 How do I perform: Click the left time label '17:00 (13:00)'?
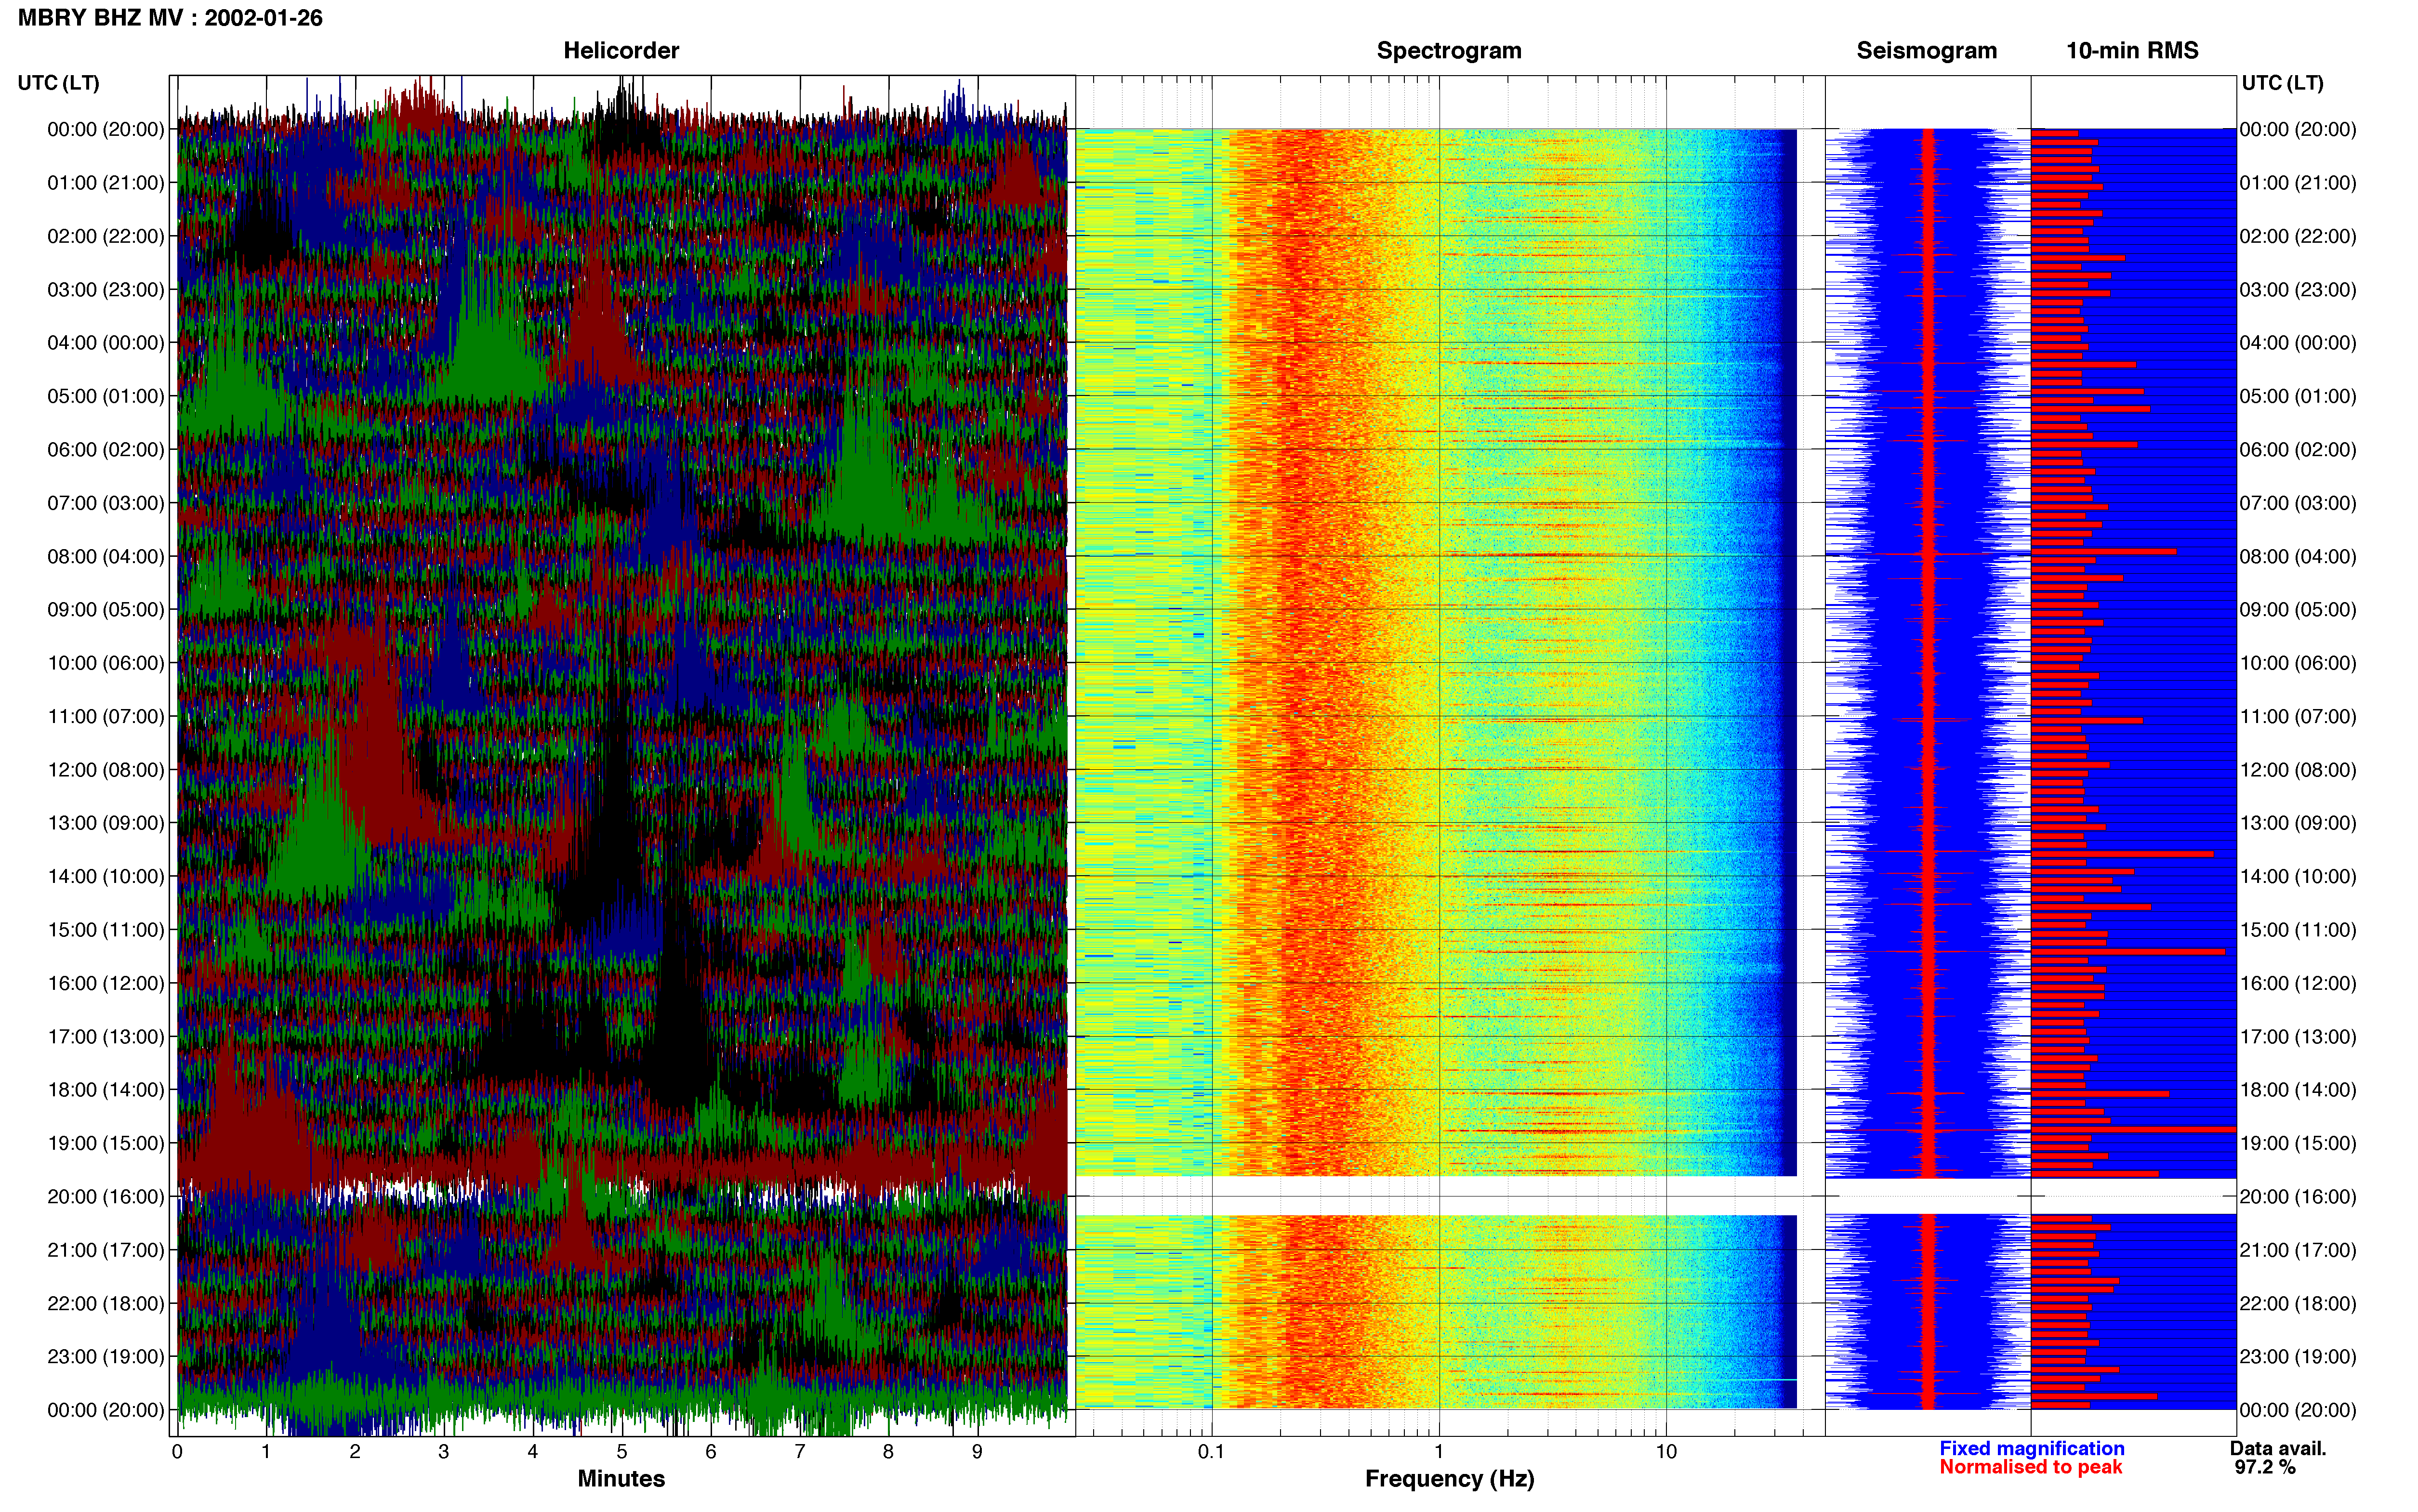pyautogui.click(x=106, y=1037)
